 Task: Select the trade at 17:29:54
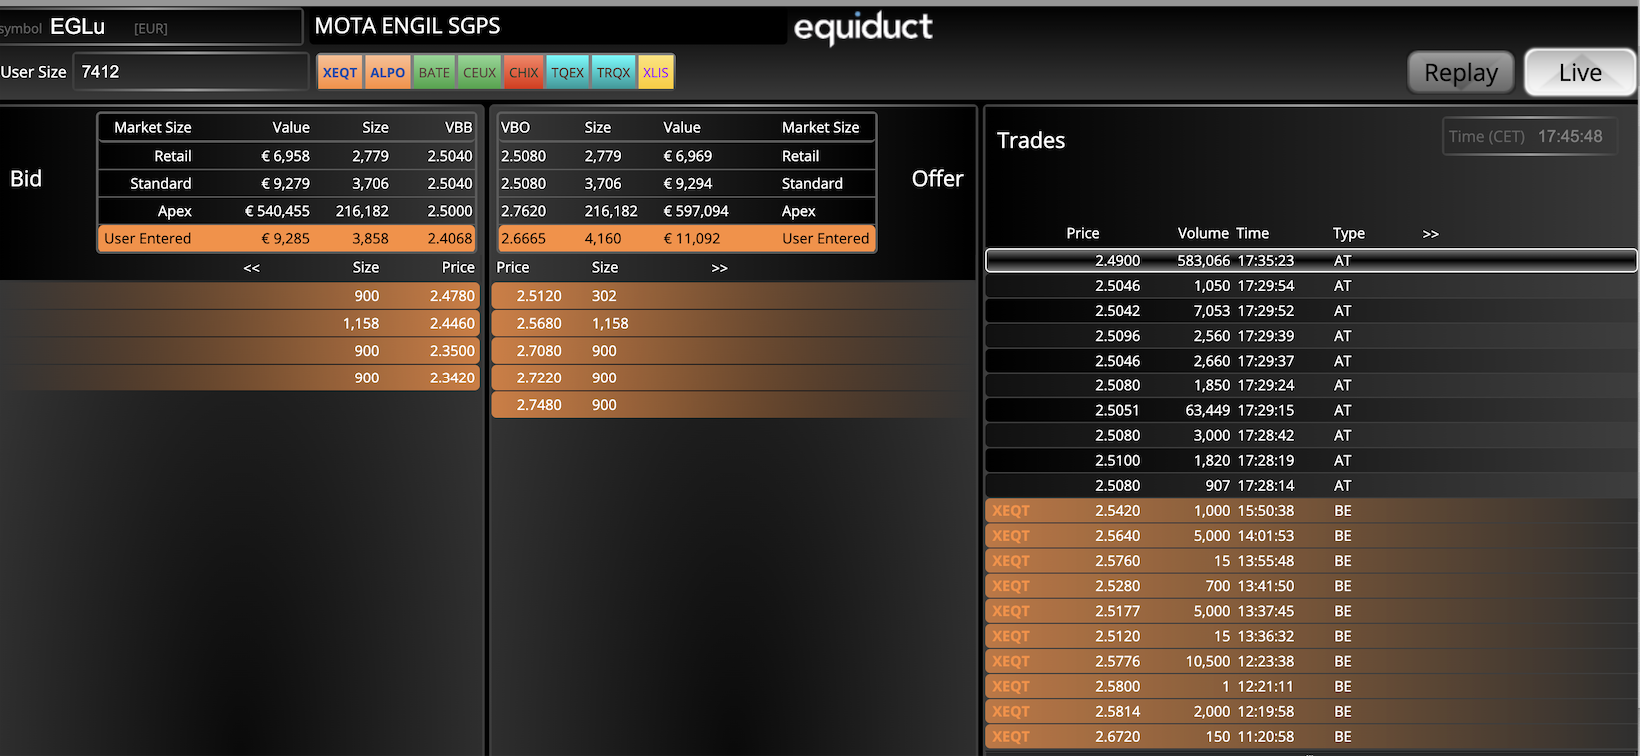(1311, 286)
